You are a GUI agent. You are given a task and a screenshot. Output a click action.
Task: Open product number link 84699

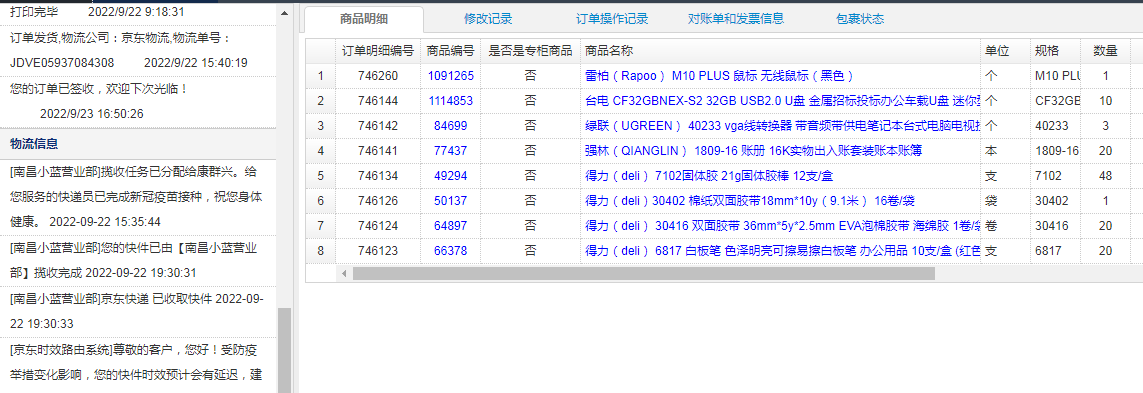click(450, 126)
